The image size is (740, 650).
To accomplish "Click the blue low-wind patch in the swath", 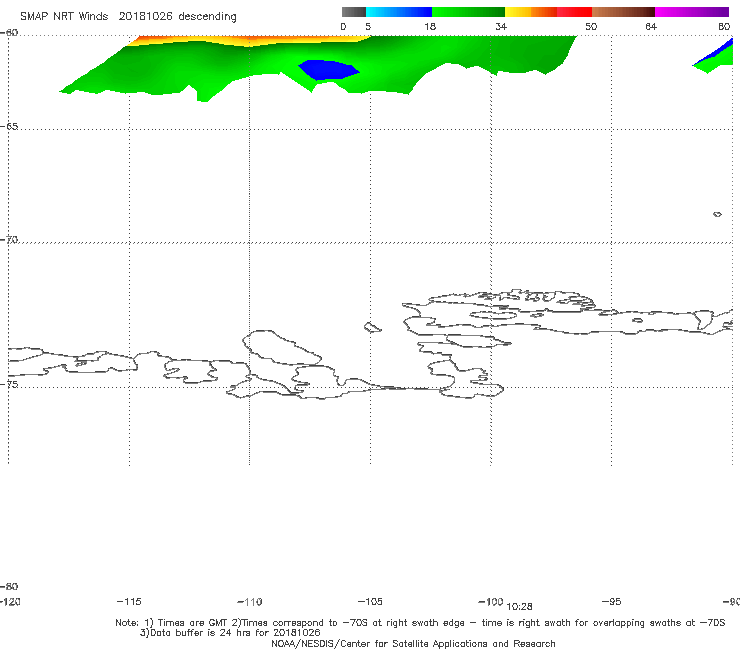I will click(x=329, y=70).
